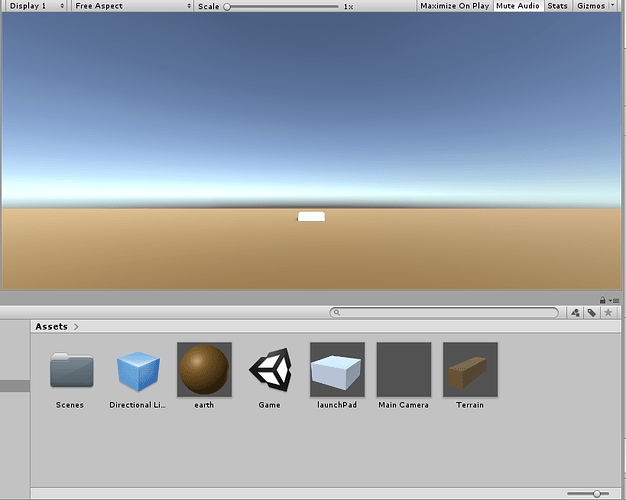
Task: Click the Directional Li.. label
Action: (x=137, y=405)
